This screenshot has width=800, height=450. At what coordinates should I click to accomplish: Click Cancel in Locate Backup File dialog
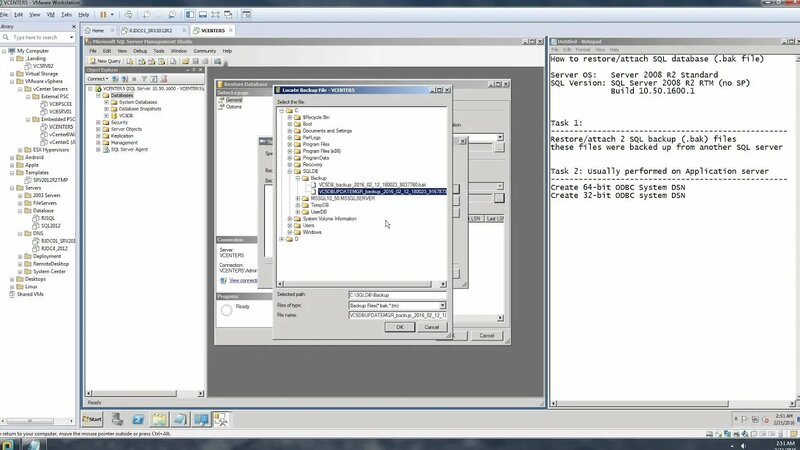tap(432, 327)
